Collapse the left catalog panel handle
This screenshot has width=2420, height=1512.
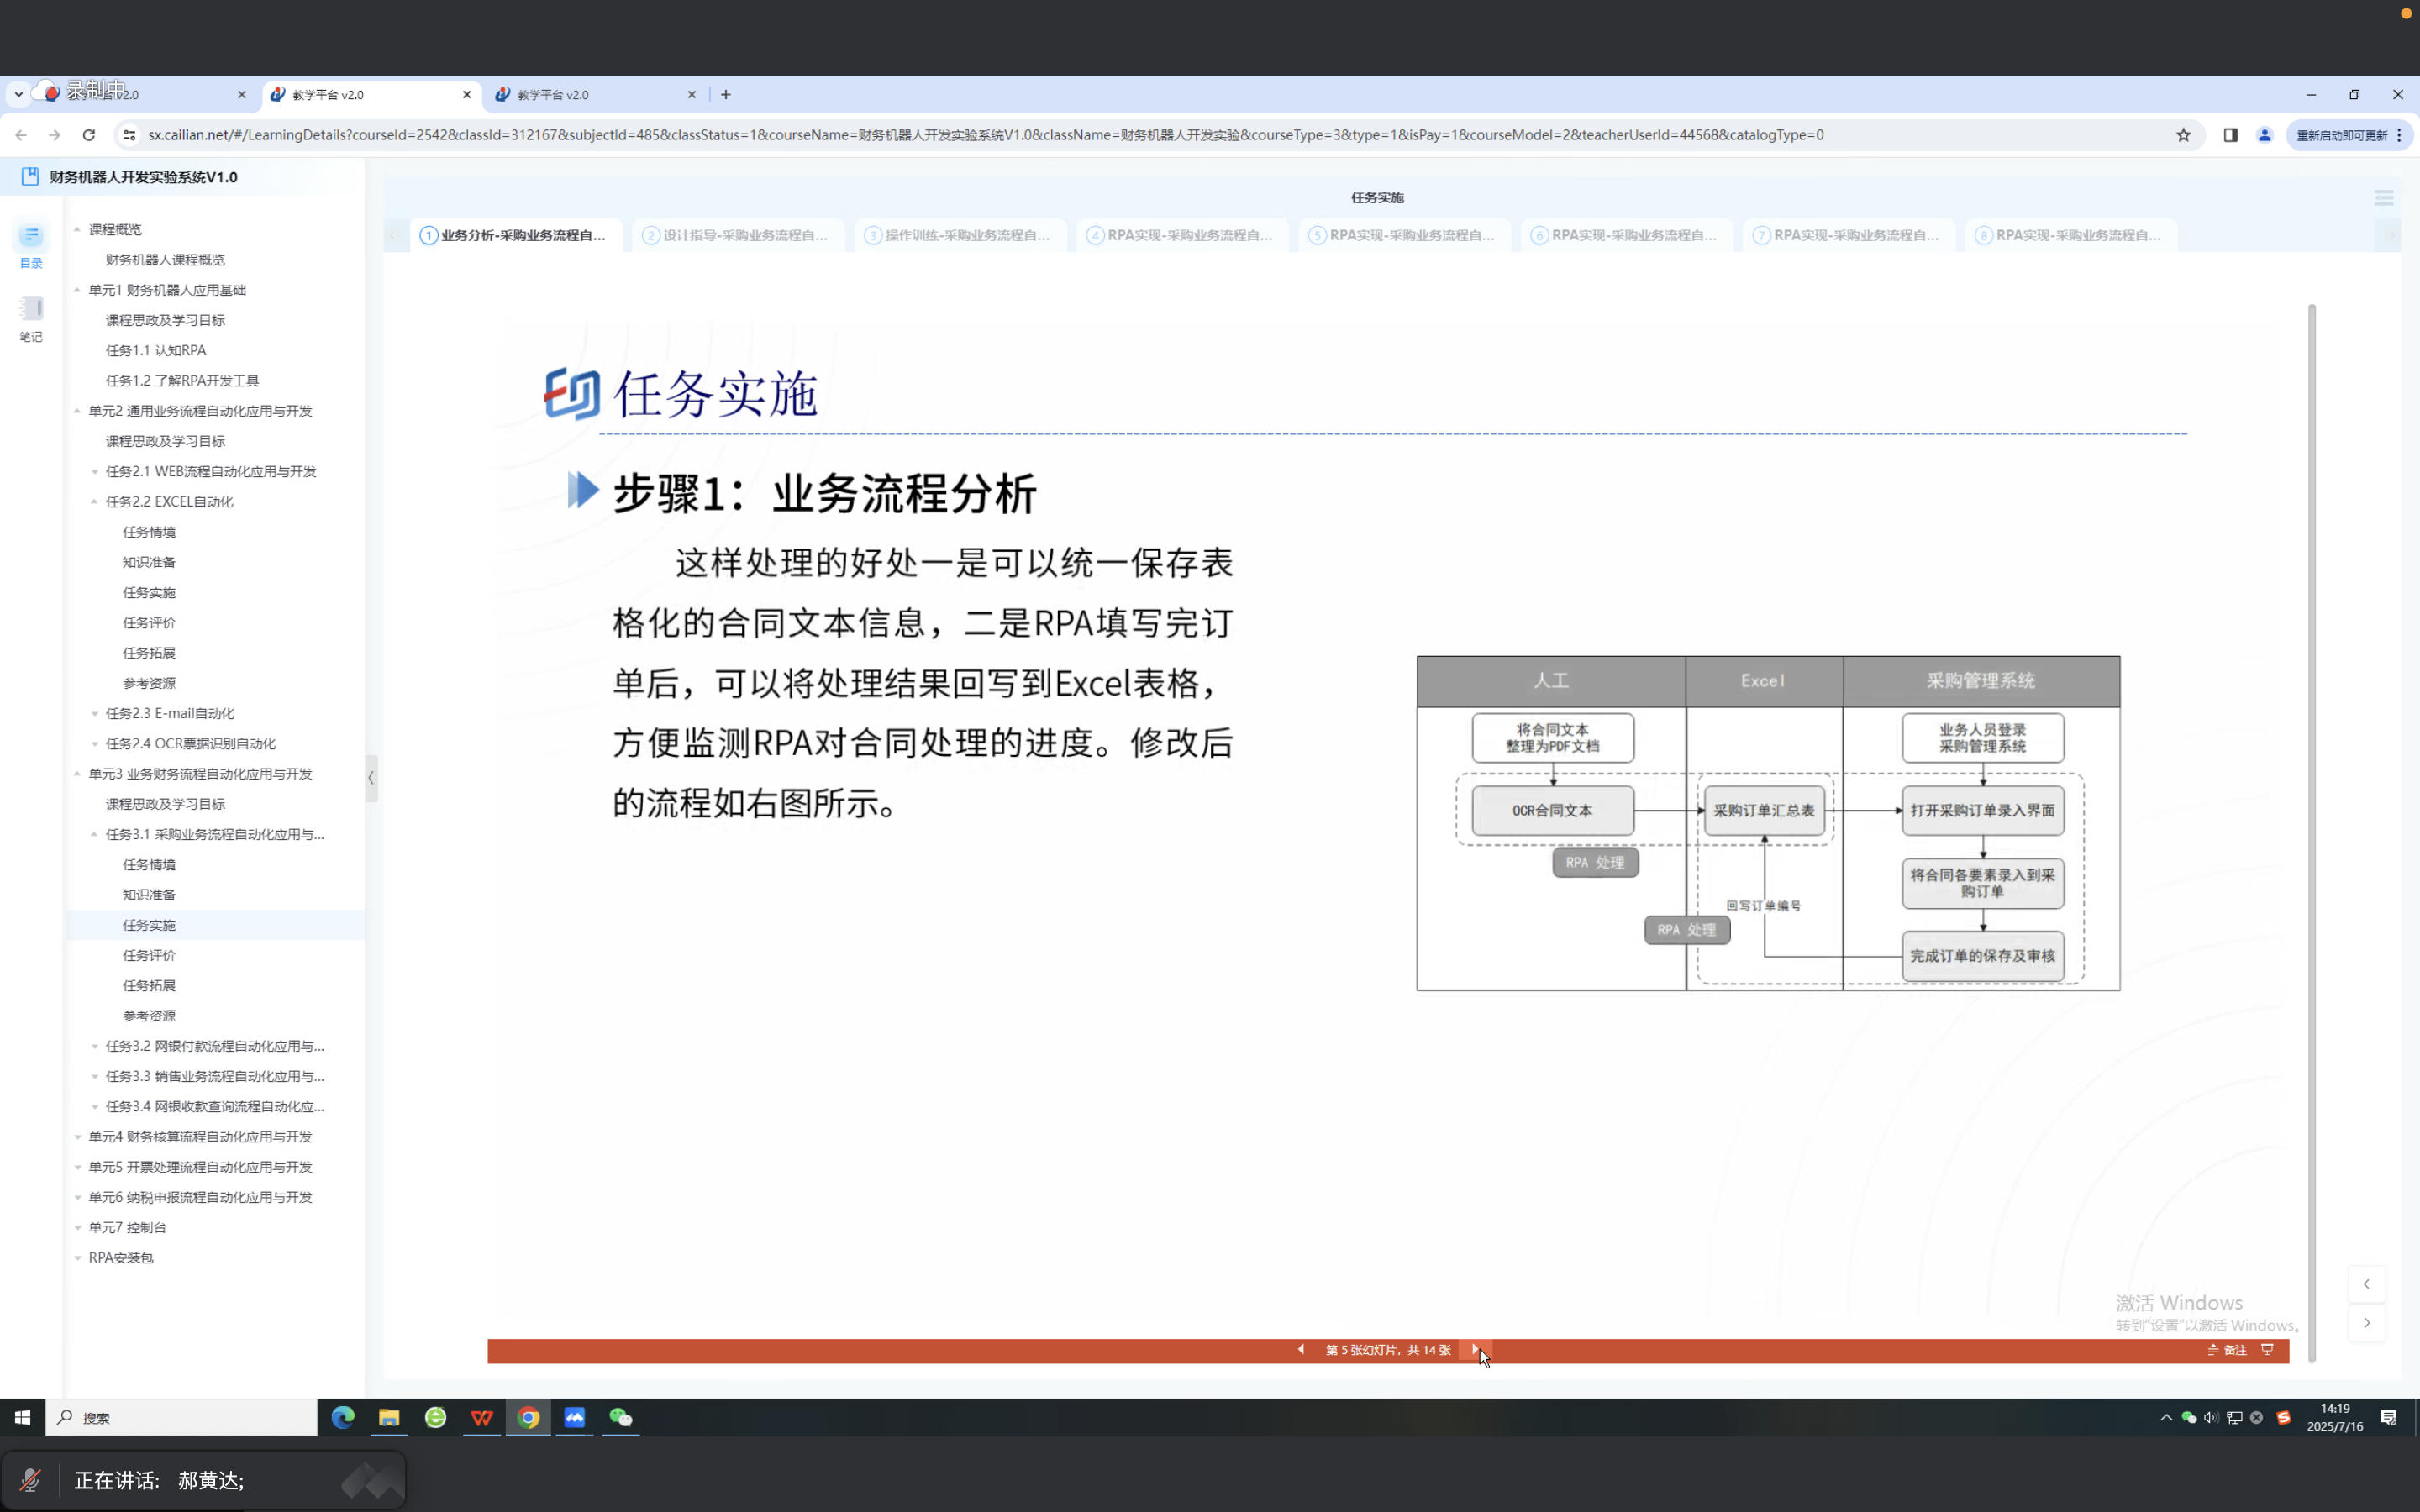coord(371,777)
